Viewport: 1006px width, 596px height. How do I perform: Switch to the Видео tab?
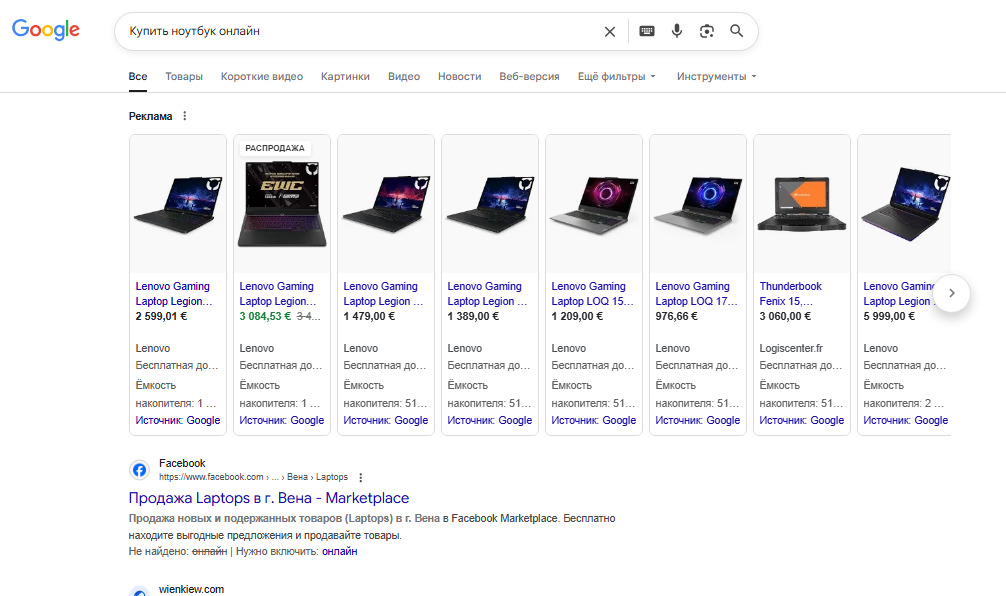pyautogui.click(x=404, y=76)
